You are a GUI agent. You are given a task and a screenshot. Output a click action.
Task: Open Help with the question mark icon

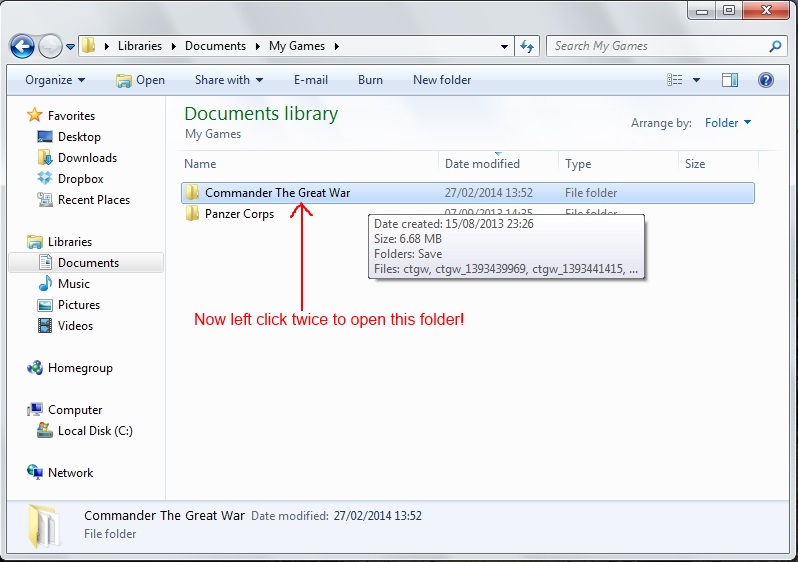pyautogui.click(x=765, y=80)
